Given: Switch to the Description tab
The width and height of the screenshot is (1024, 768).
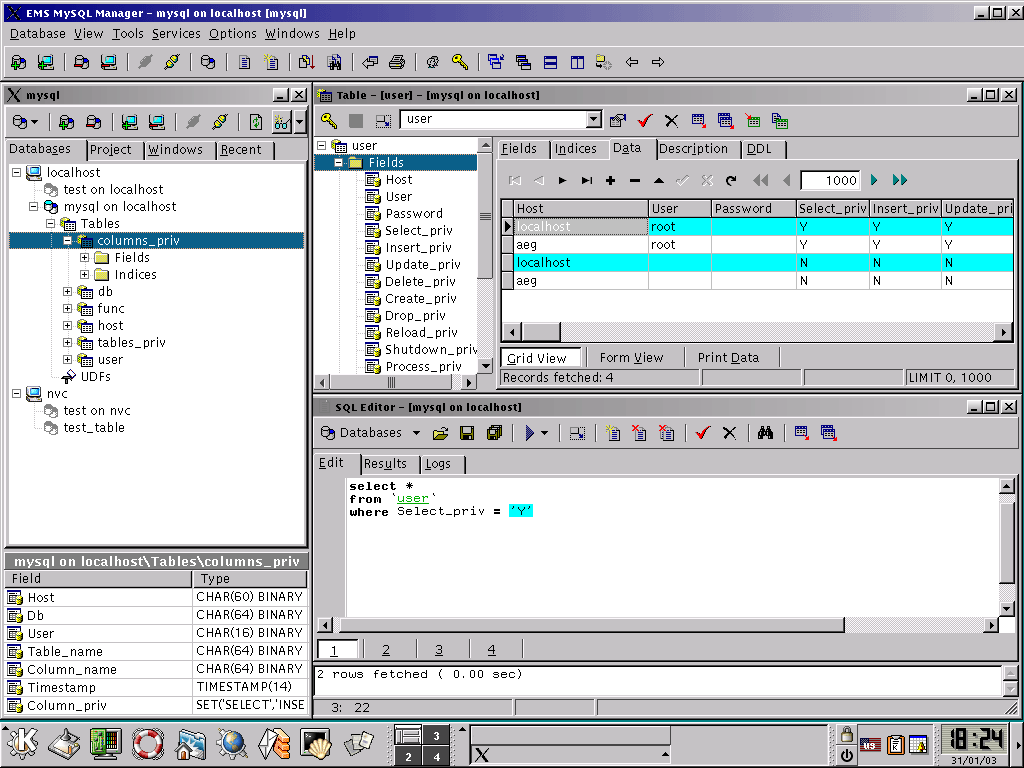Looking at the screenshot, I should pos(694,149).
